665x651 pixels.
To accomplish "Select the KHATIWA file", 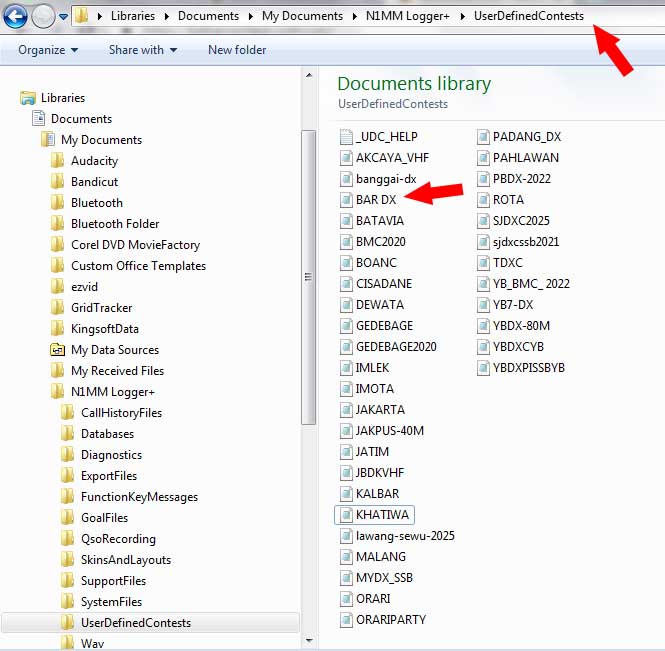I will coord(382,515).
